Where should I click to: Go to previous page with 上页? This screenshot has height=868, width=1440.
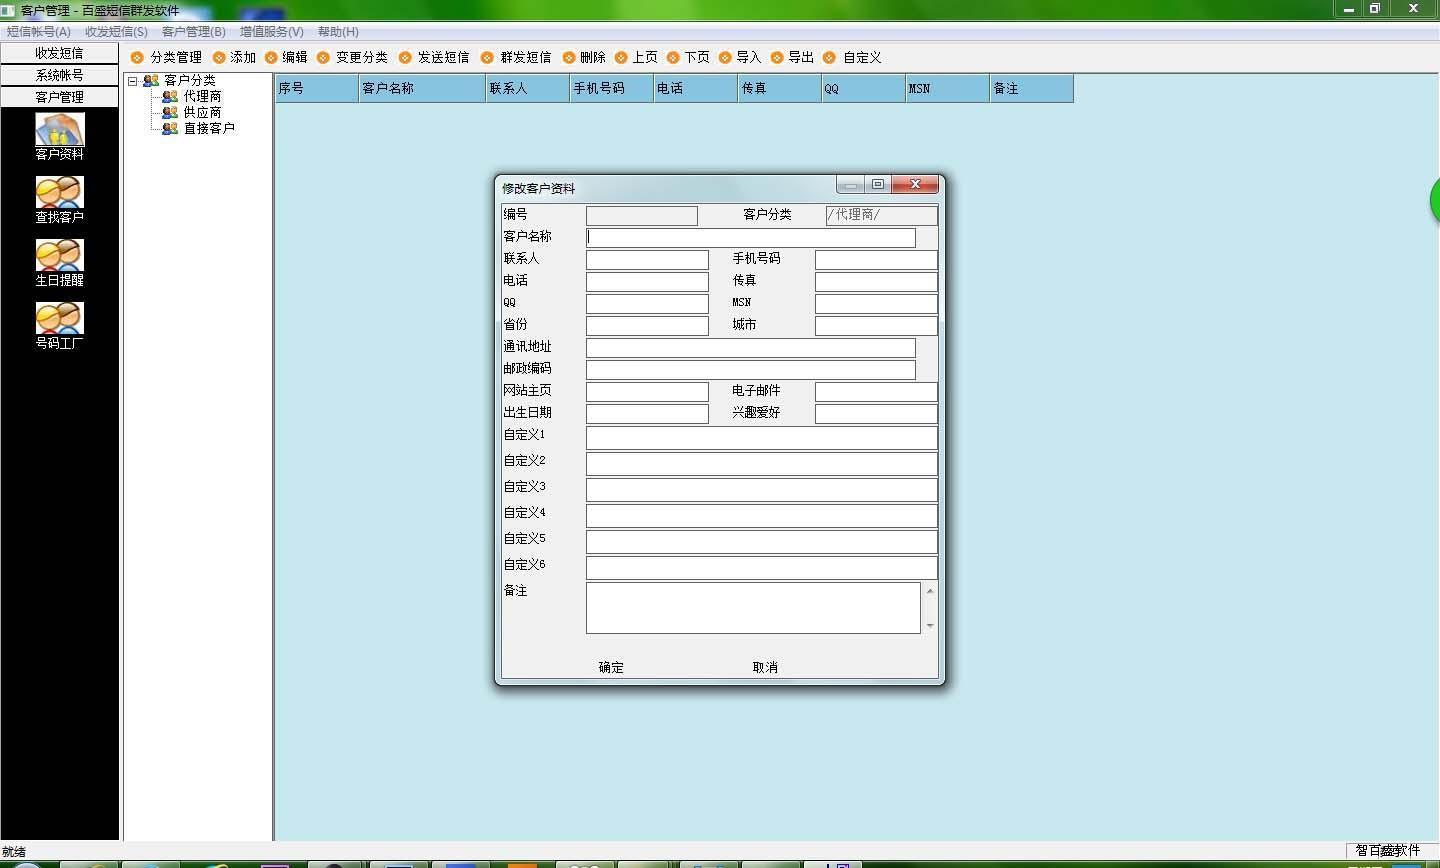636,57
